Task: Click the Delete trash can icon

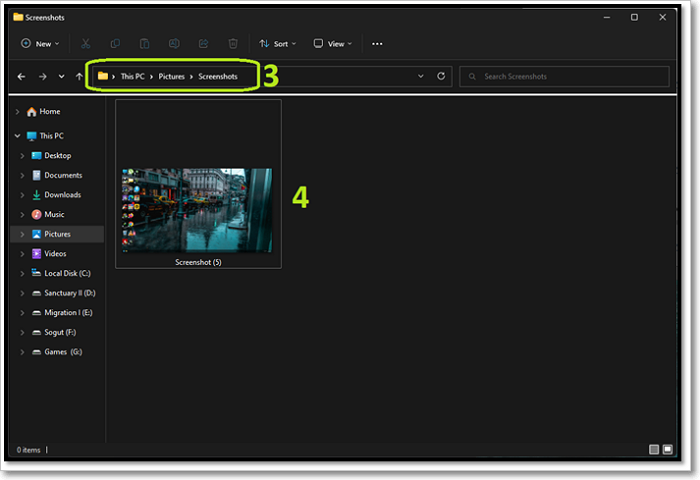Action: (x=233, y=44)
